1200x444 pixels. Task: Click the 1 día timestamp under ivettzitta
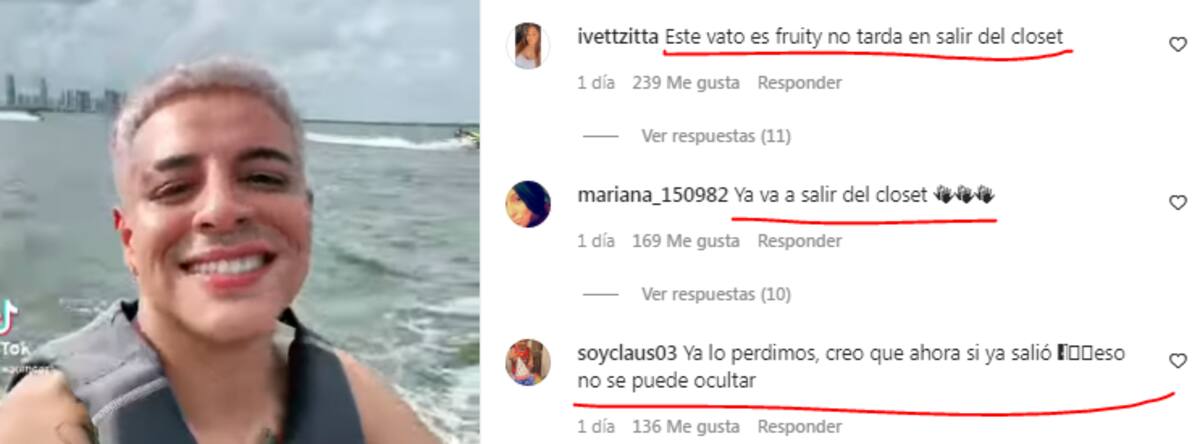(x=596, y=83)
